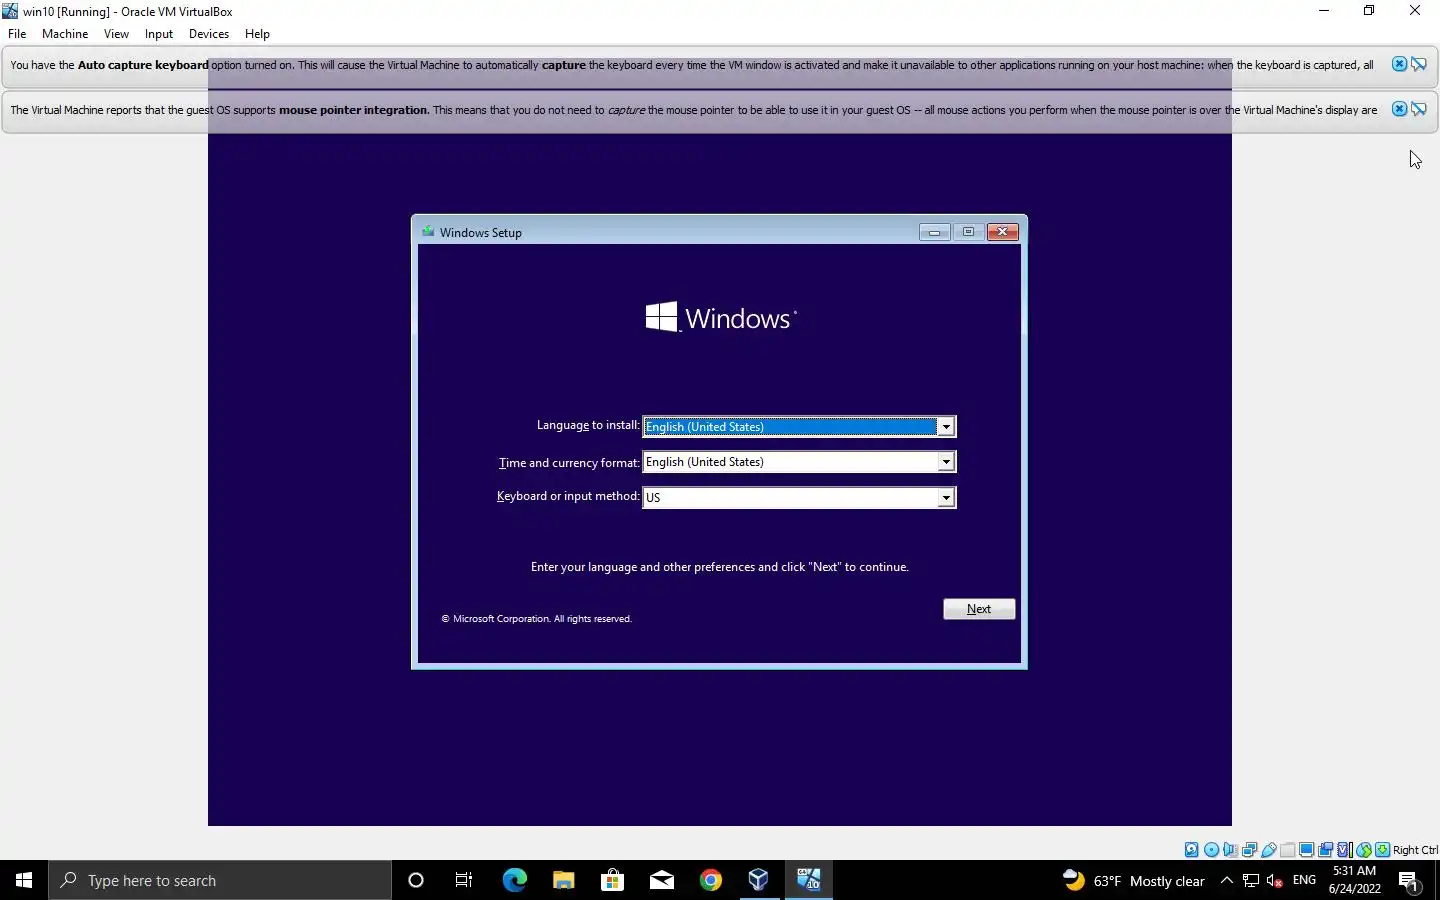The height and width of the screenshot is (900, 1440).
Task: Click the ENG language indicator
Action: point(1304,881)
